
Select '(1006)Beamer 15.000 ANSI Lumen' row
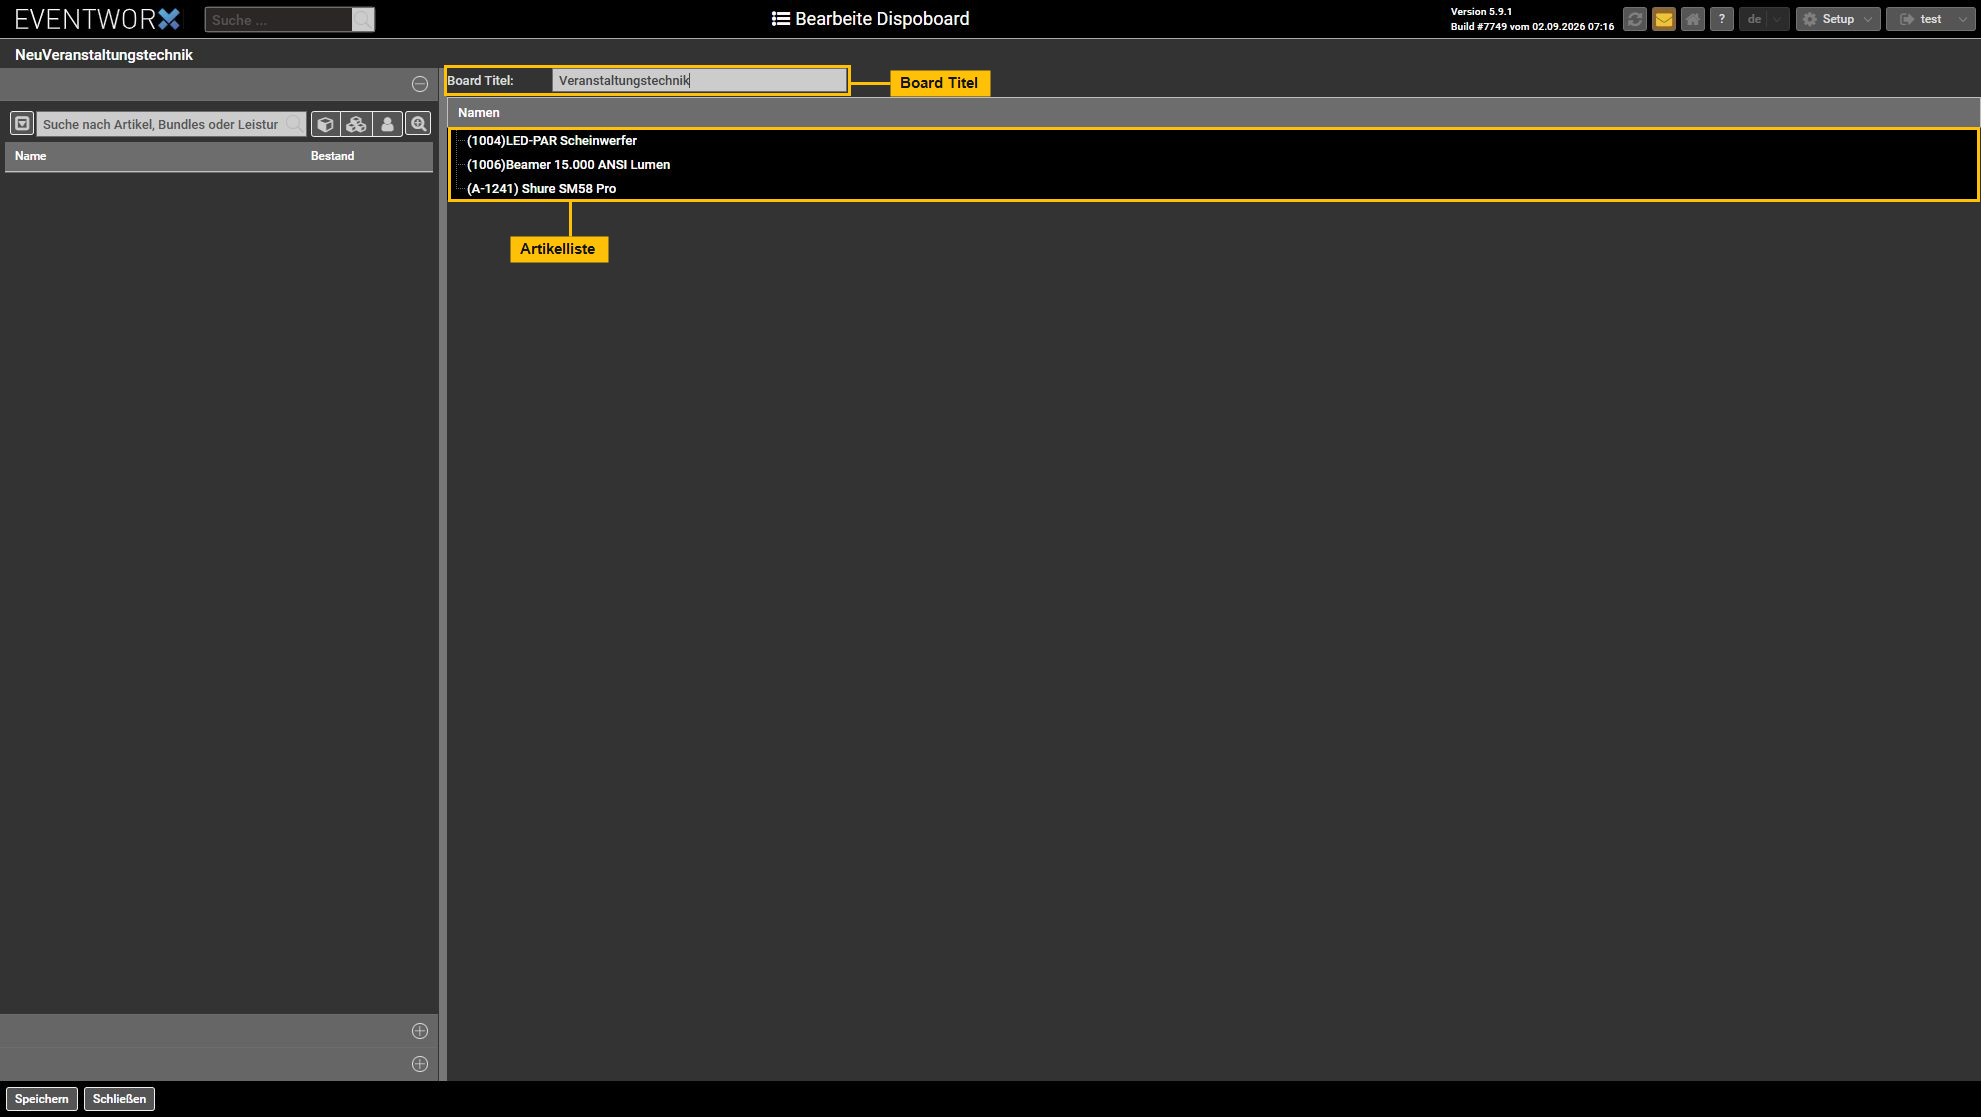[x=1213, y=165]
